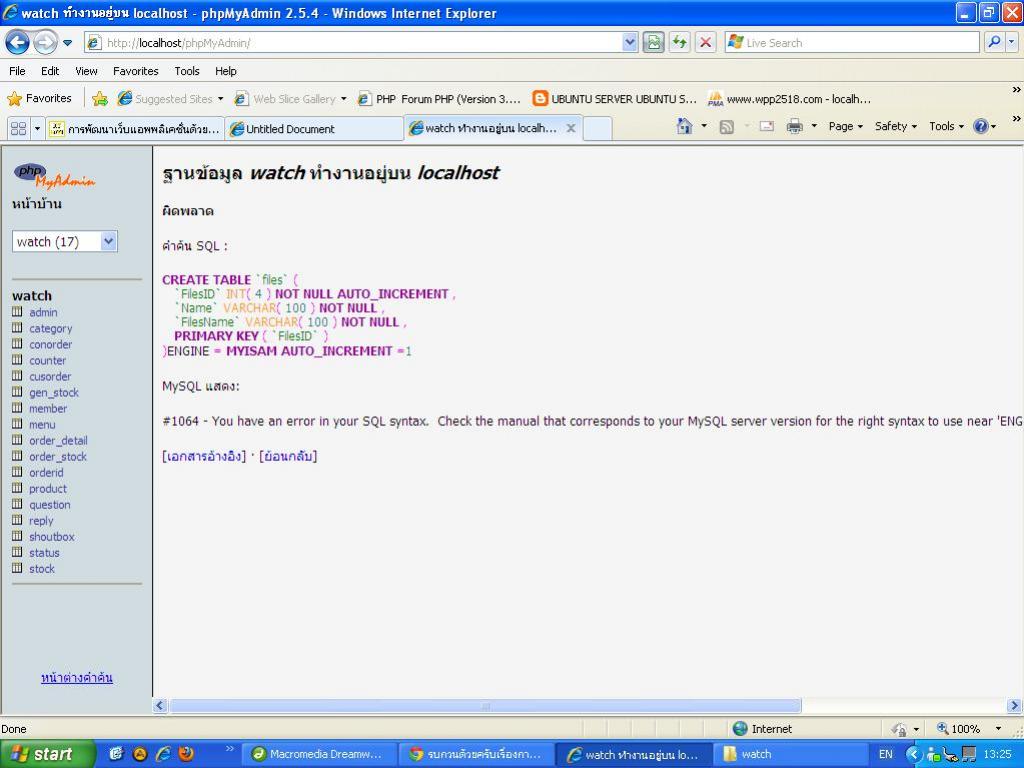Image resolution: width=1024 pixels, height=768 pixels.
Task: Click the horizontal scrollbar thumb
Action: click(485, 705)
